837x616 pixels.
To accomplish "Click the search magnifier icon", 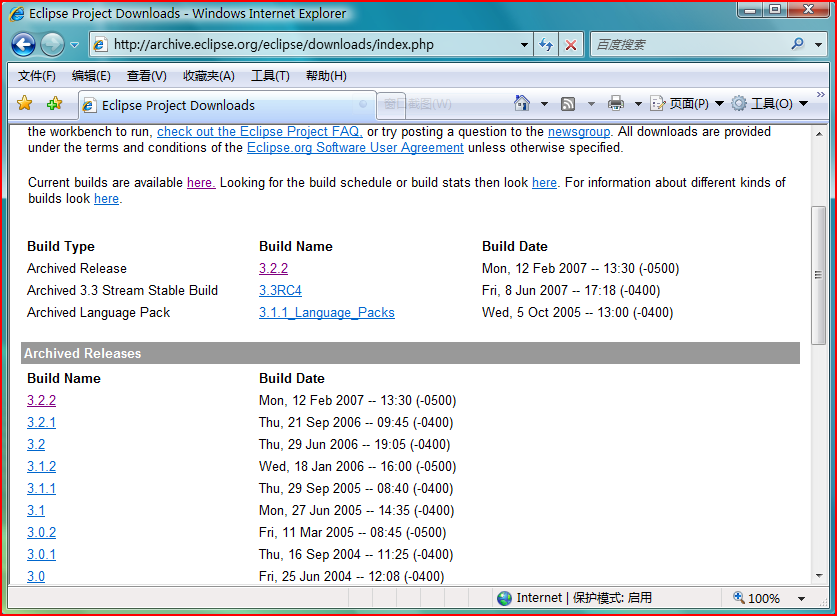I will (x=798, y=44).
